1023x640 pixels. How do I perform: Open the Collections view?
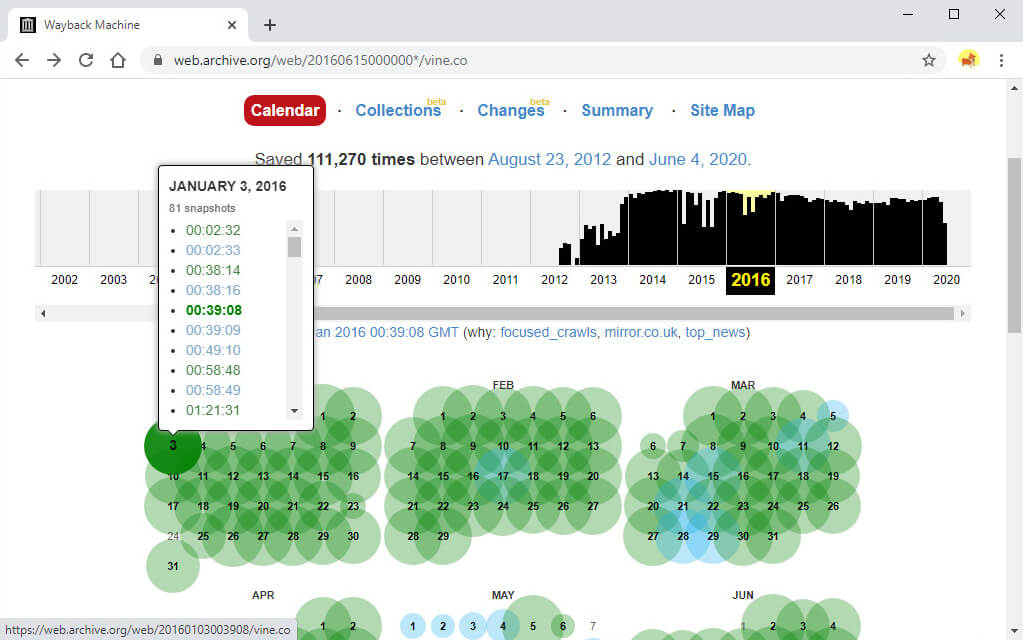(398, 110)
